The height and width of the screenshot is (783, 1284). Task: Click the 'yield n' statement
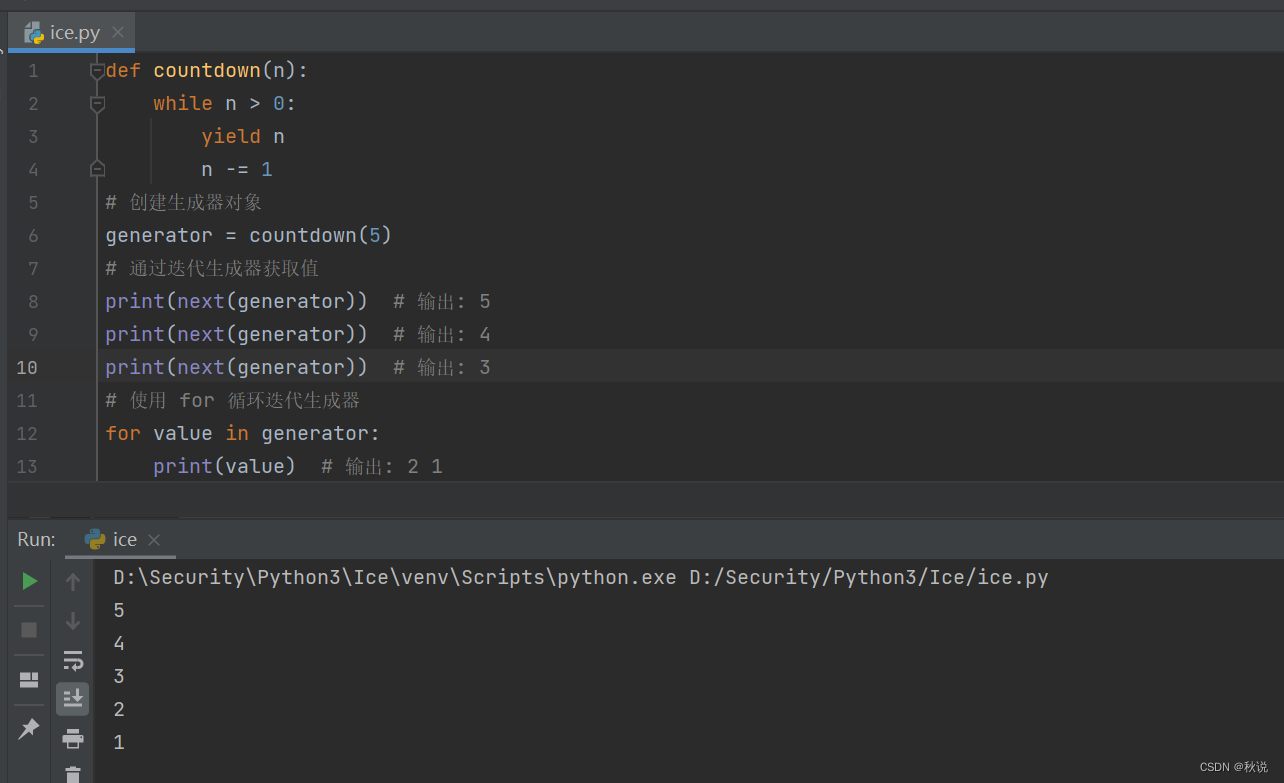click(x=243, y=136)
